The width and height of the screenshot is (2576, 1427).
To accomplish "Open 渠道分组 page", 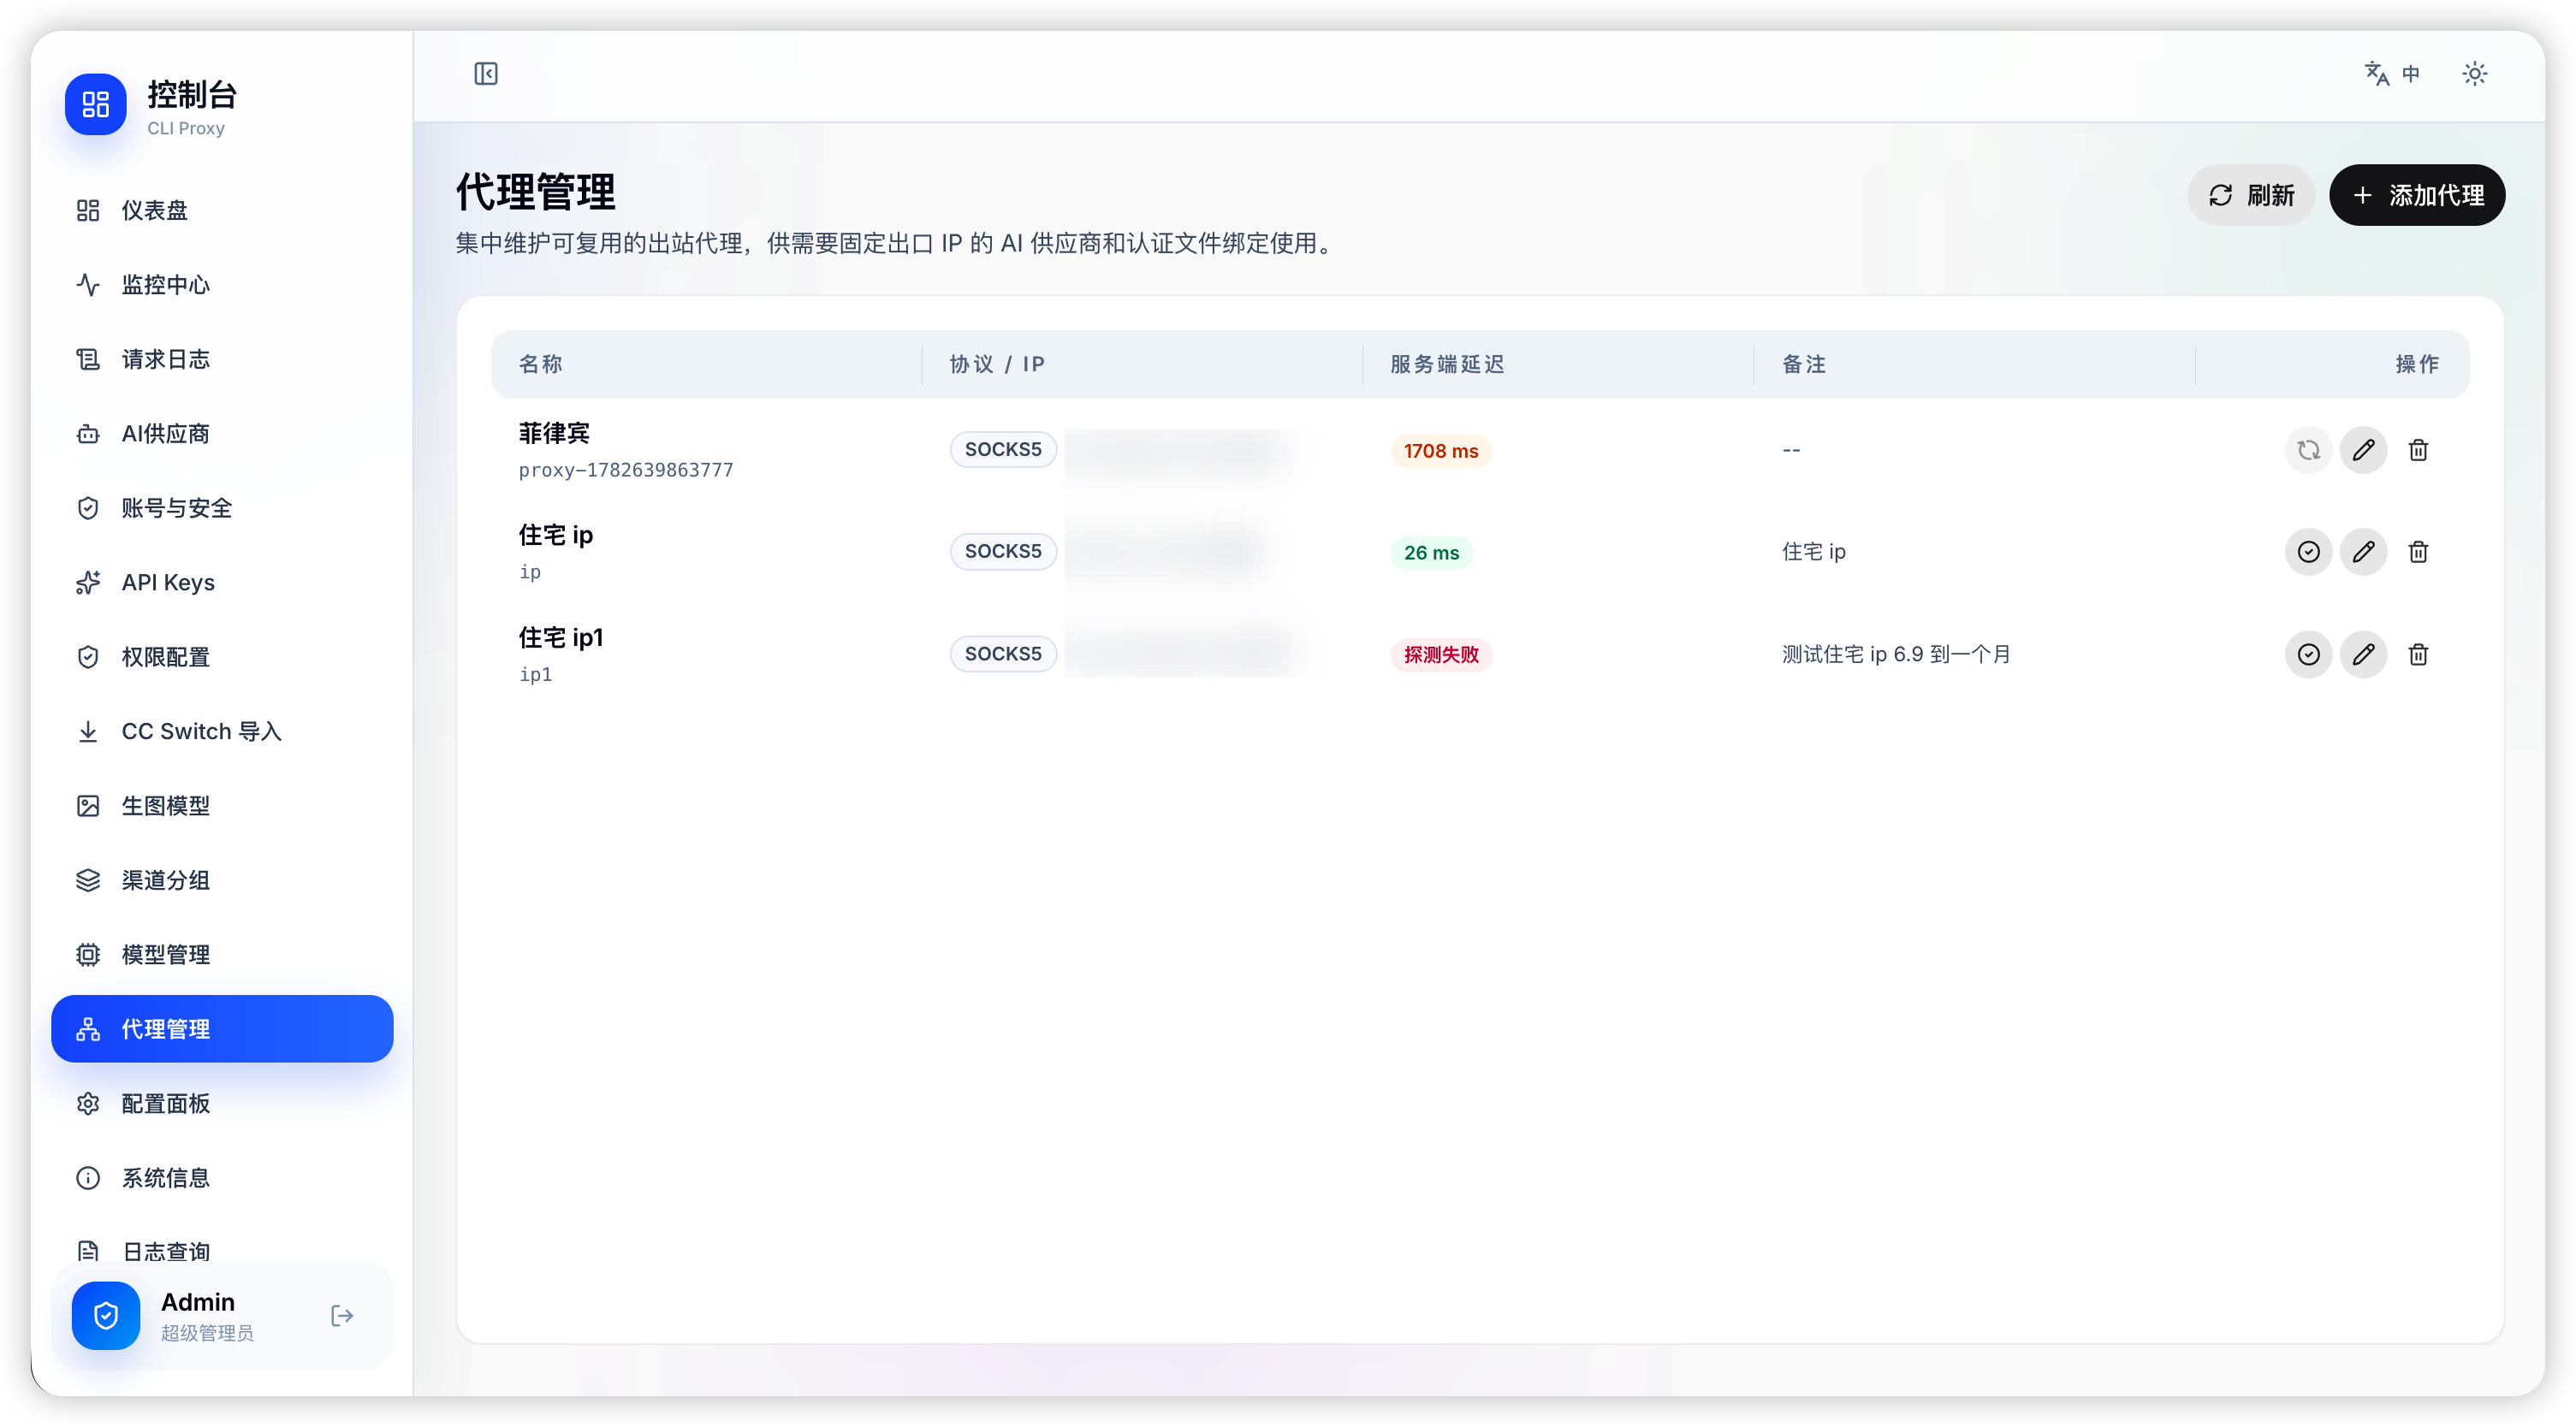I will click(222, 881).
